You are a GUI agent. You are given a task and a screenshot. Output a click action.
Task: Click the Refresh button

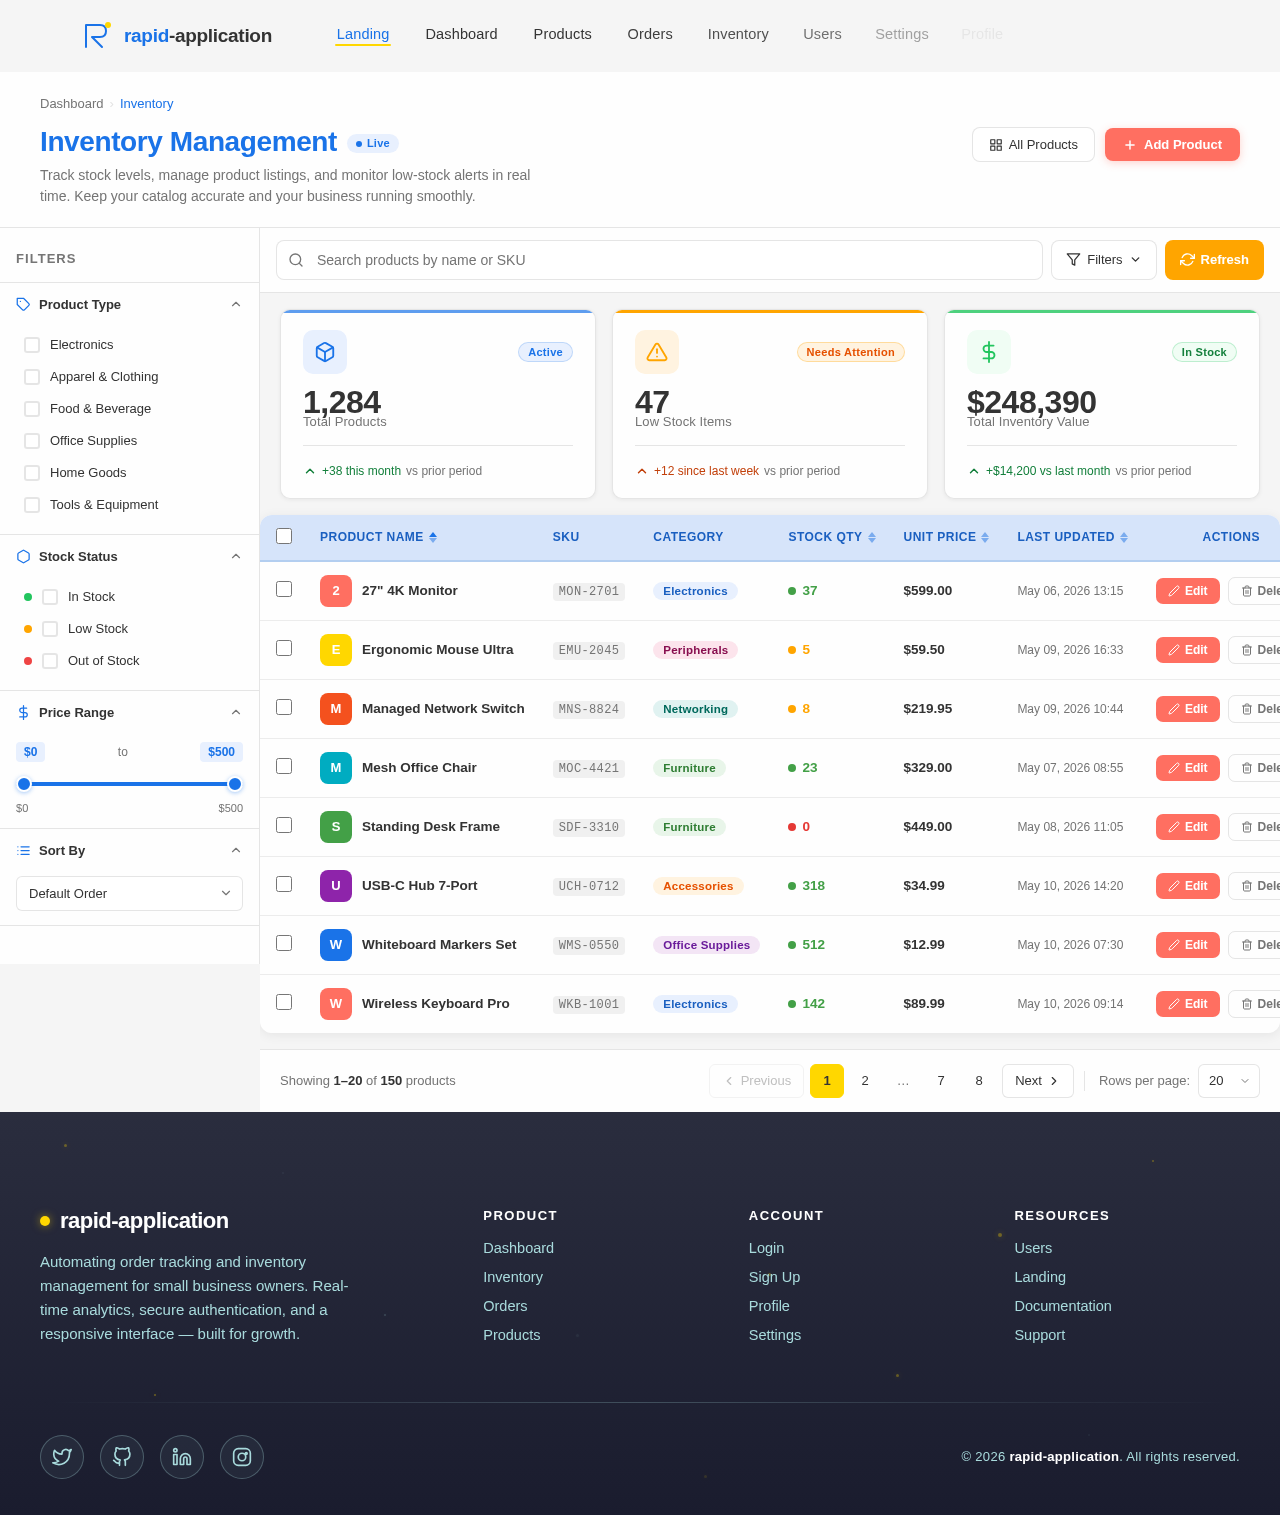pyautogui.click(x=1214, y=260)
